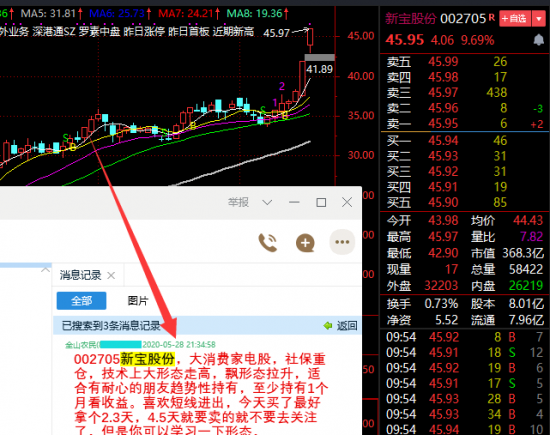Switch to the 图片 filter tab
The image size is (550, 435).
(x=138, y=301)
